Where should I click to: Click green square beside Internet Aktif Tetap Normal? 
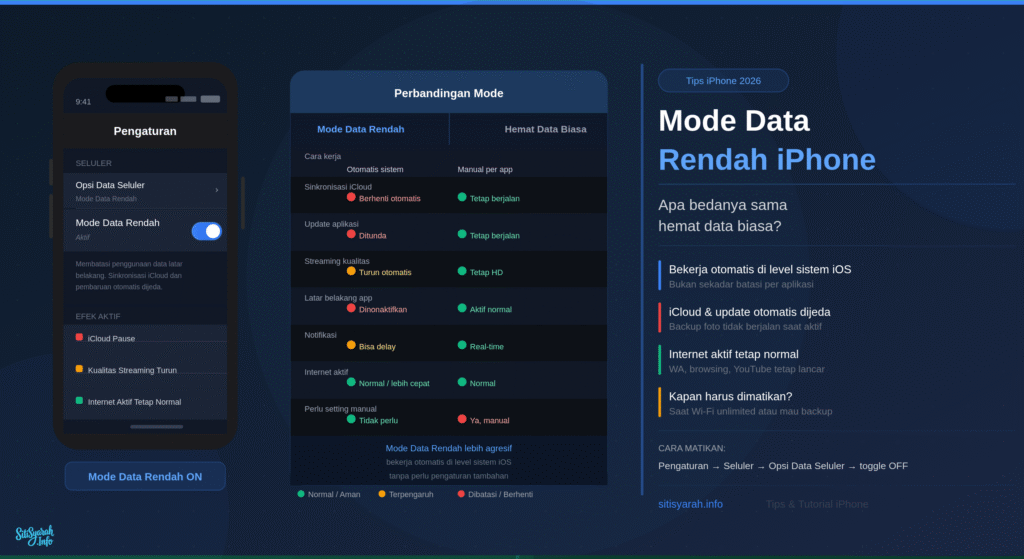pos(79,400)
